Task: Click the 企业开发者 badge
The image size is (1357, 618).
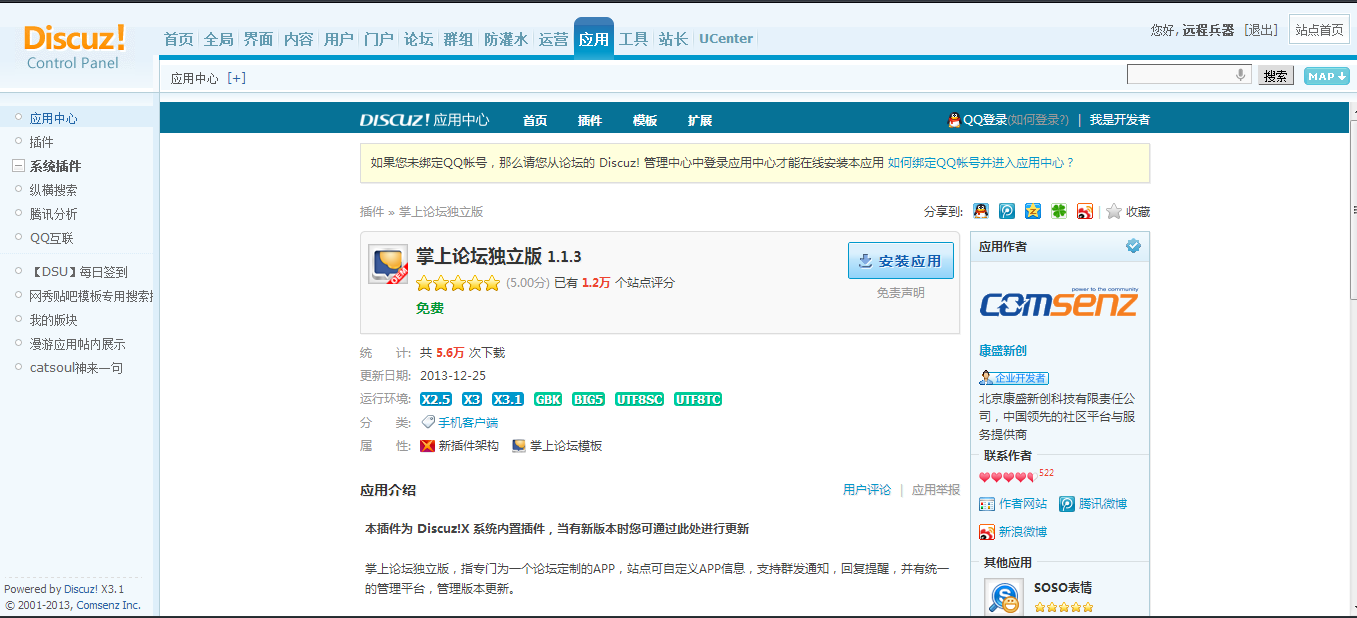Action: click(1014, 378)
